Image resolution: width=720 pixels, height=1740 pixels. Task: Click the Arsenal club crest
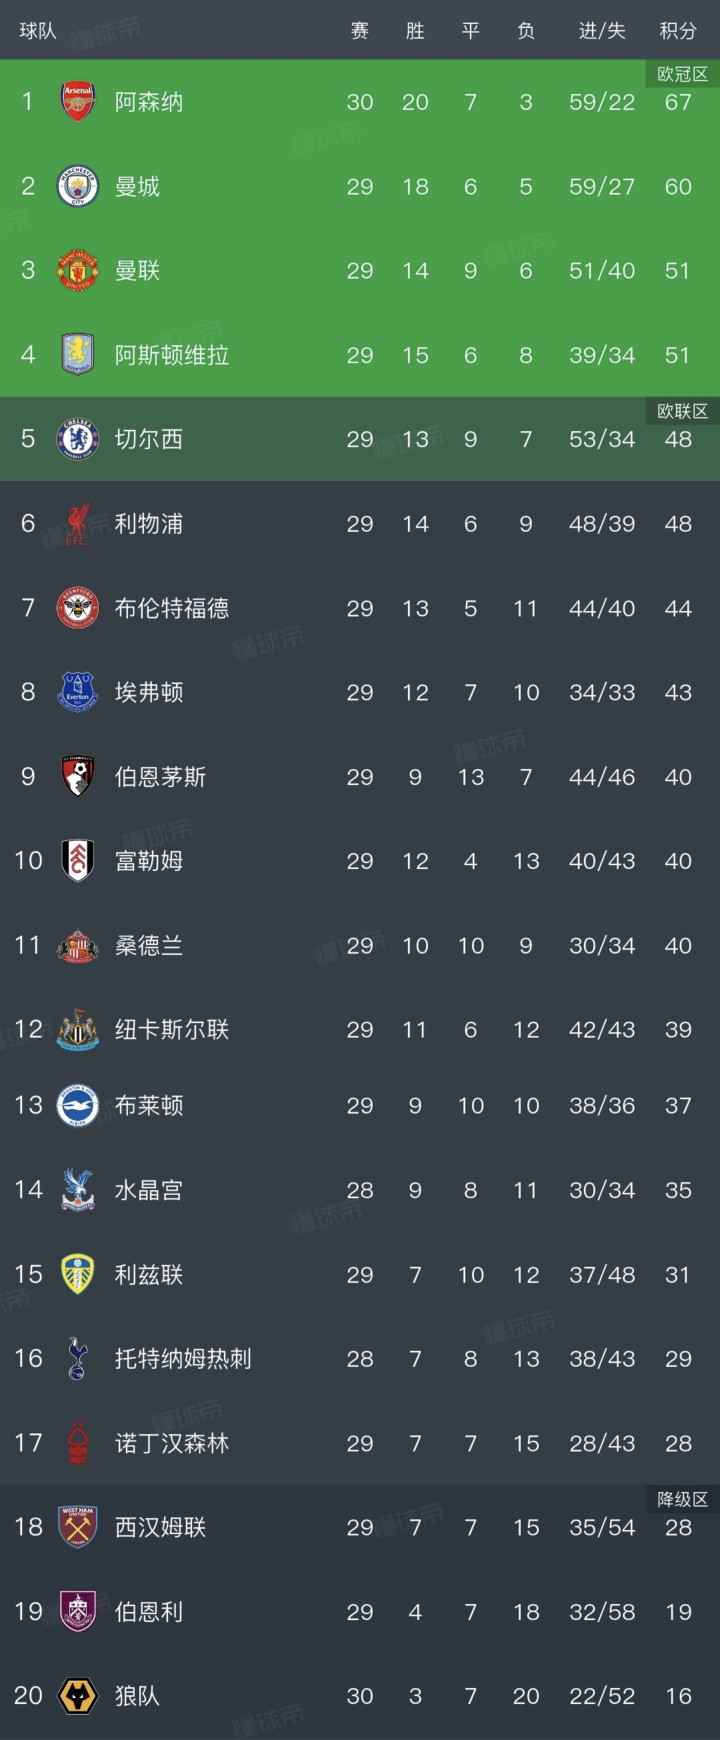pyautogui.click(x=77, y=102)
